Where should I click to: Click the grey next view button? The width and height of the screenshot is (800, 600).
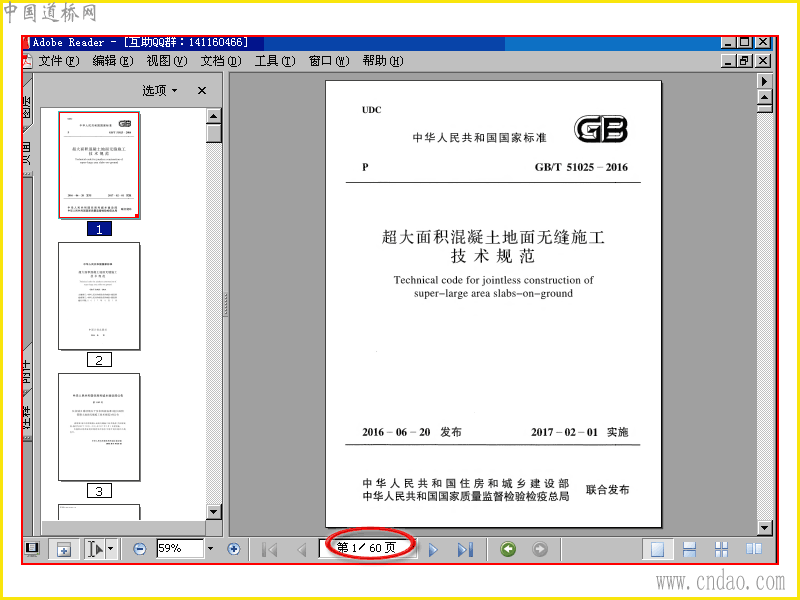[x=539, y=549]
